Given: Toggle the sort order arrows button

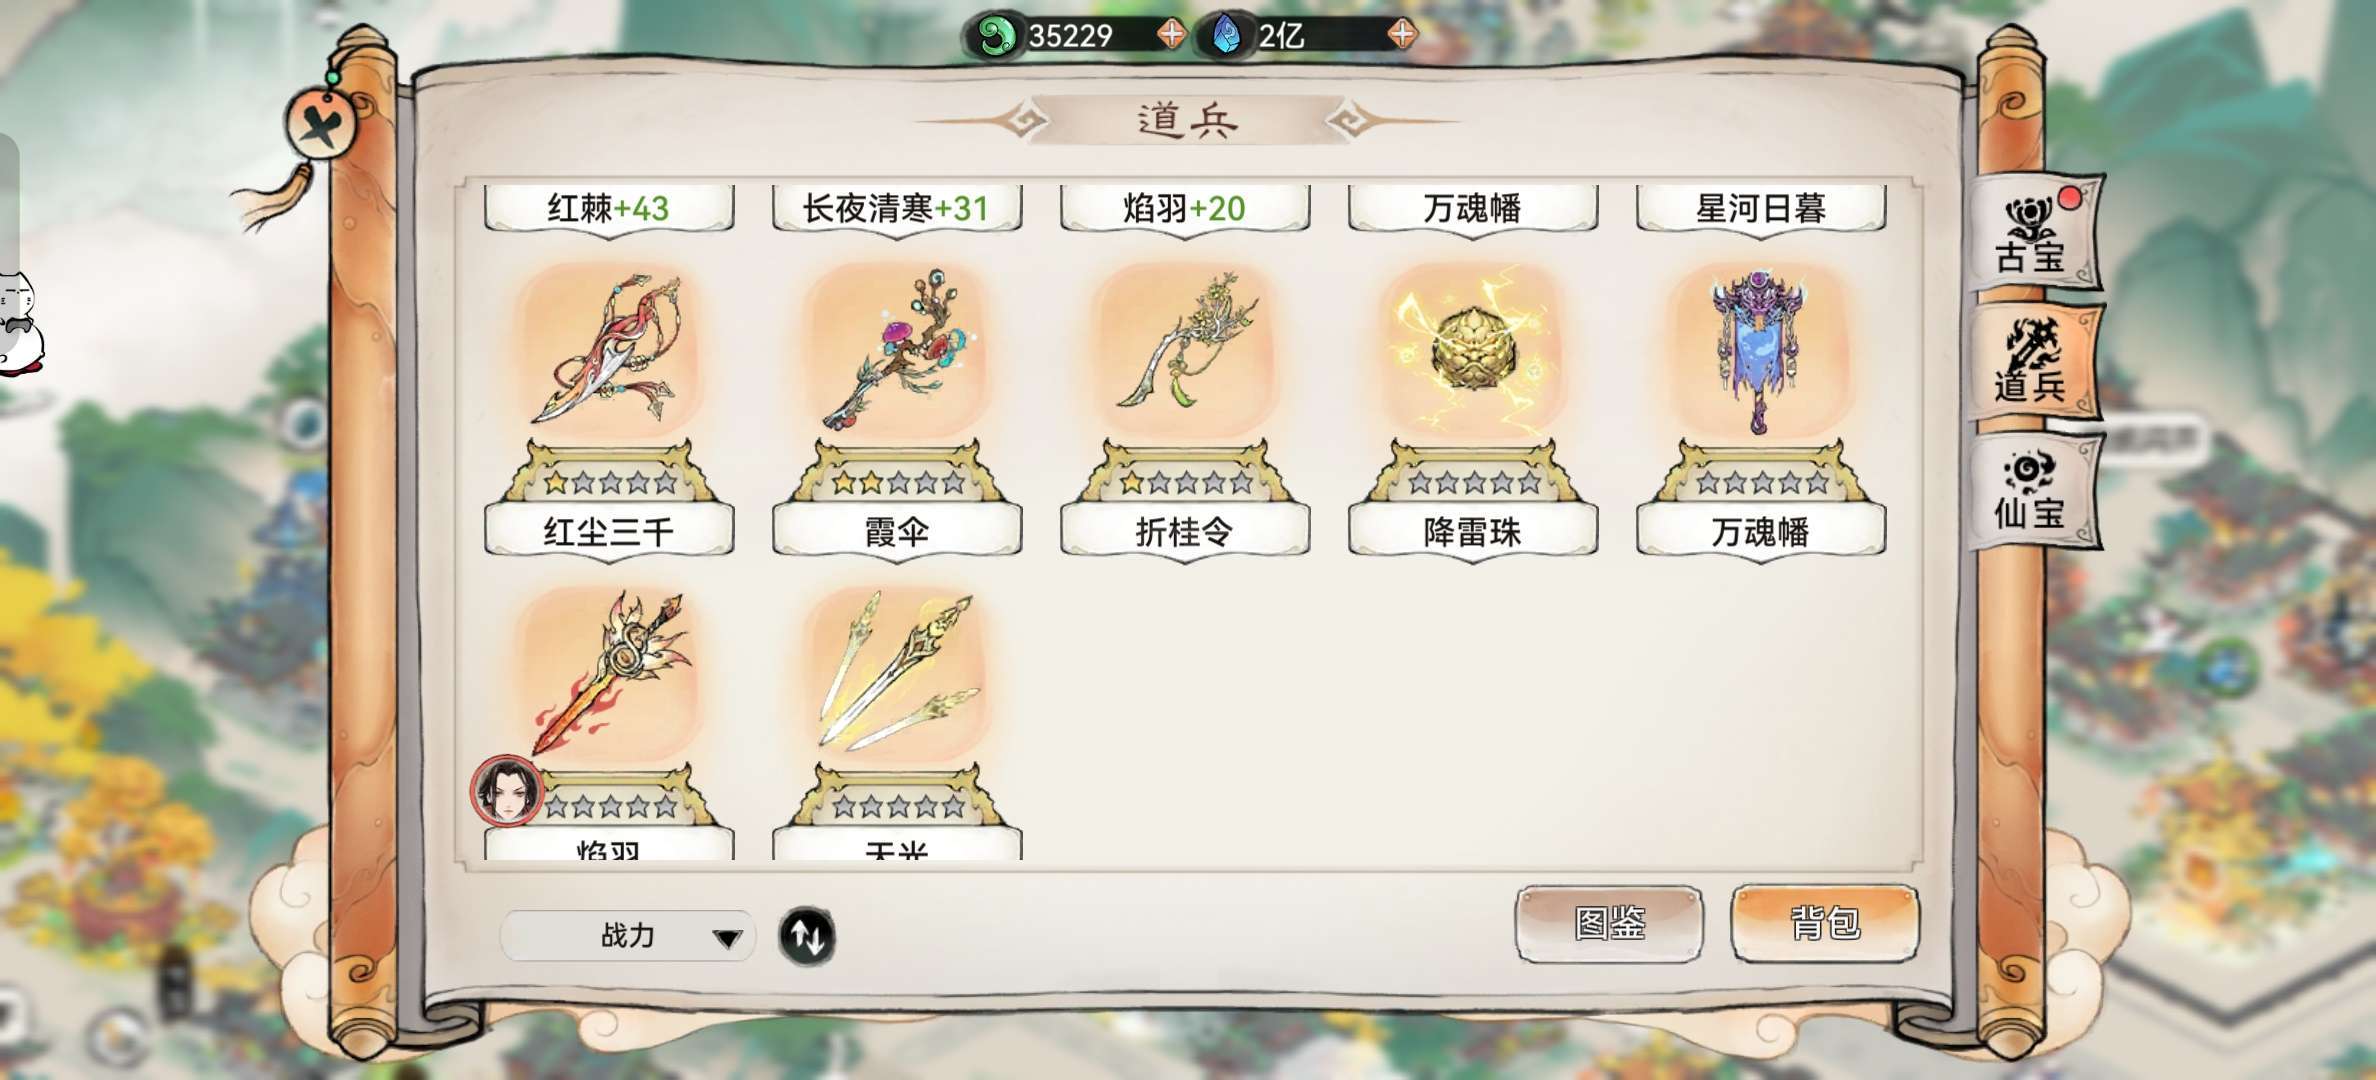Looking at the screenshot, I should pyautogui.click(x=807, y=936).
